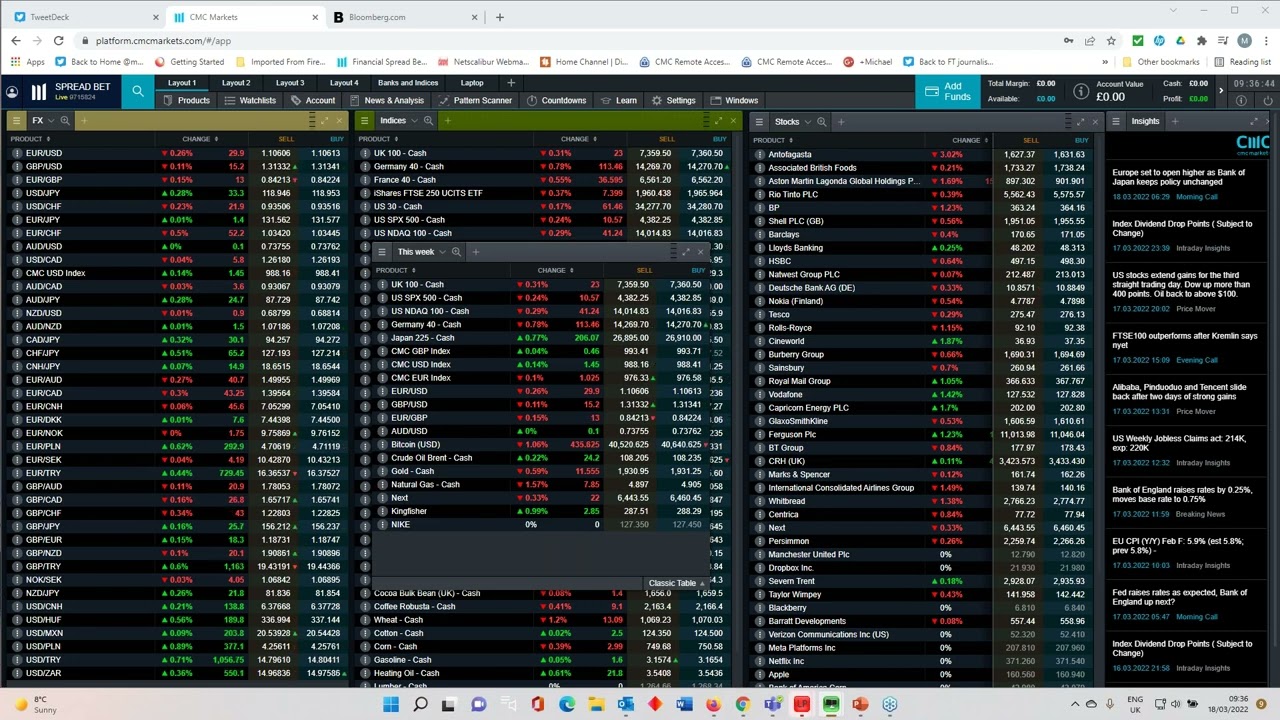Screen dimensions: 1280x720
Task: Switch to Layout 3 tab
Action: point(290,83)
